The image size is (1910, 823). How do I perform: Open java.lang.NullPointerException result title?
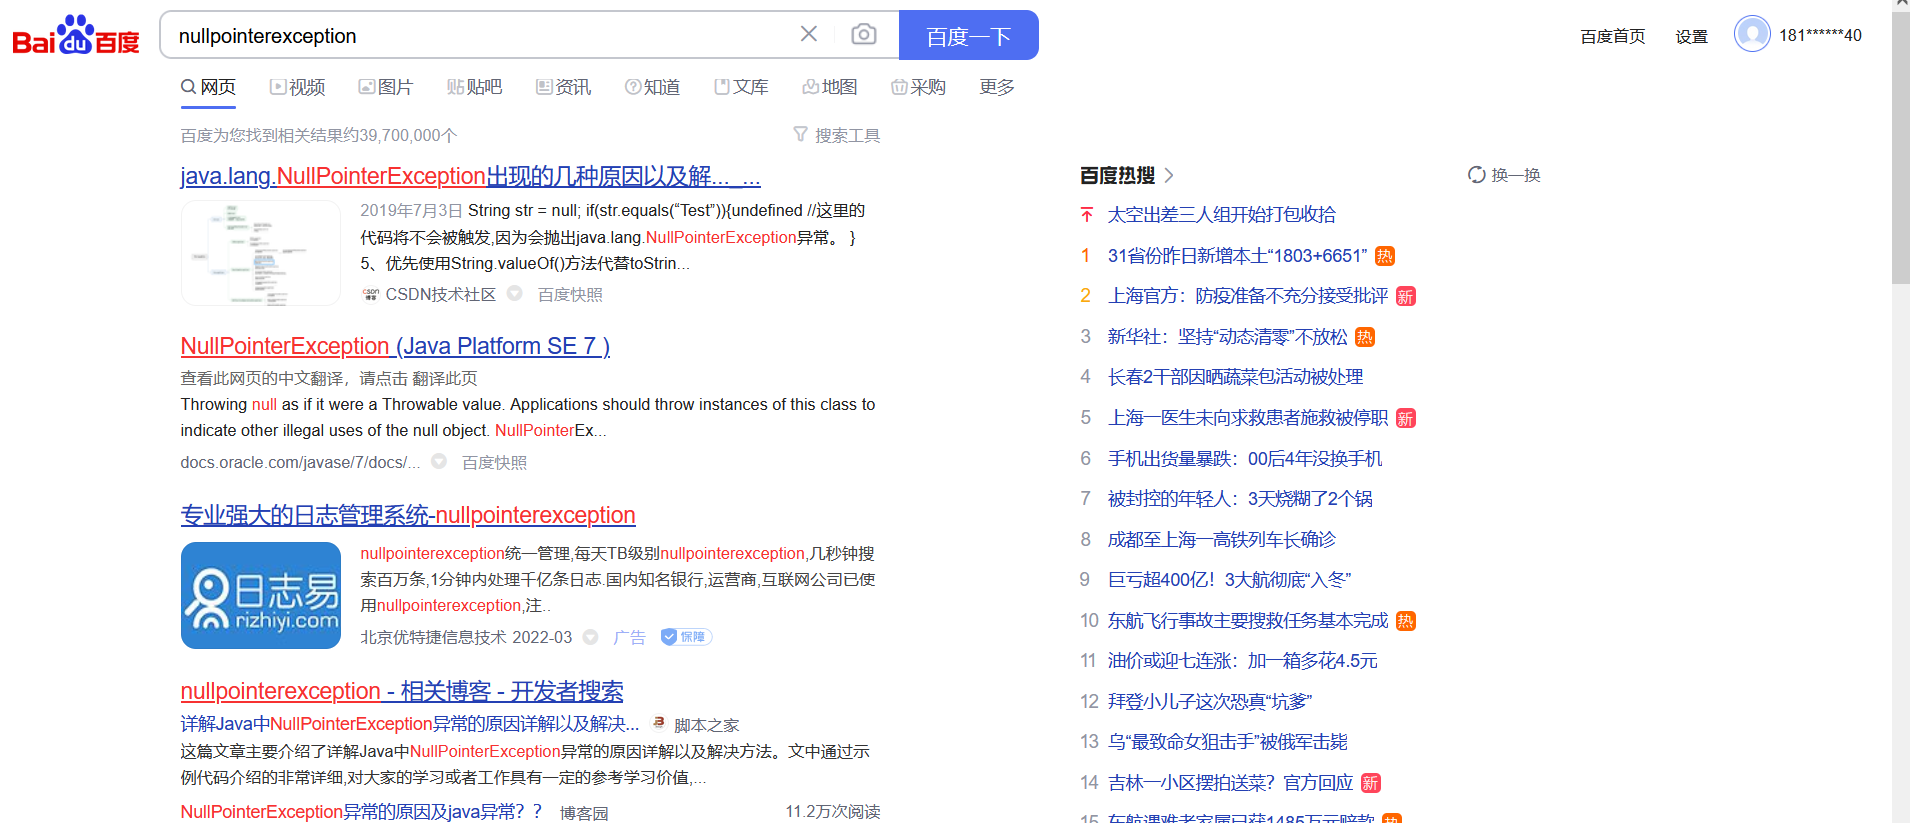pos(470,176)
